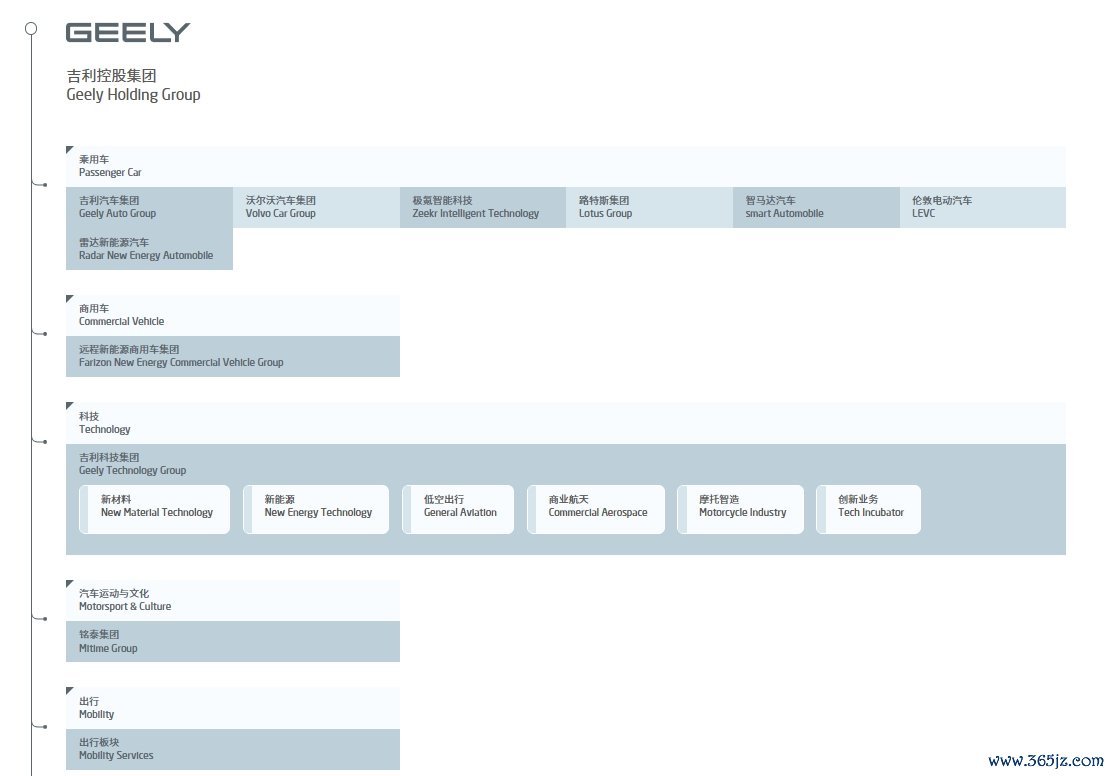This screenshot has height=776, width=1111.
Task: Choose Motorcycle Industry card
Action: coord(740,509)
